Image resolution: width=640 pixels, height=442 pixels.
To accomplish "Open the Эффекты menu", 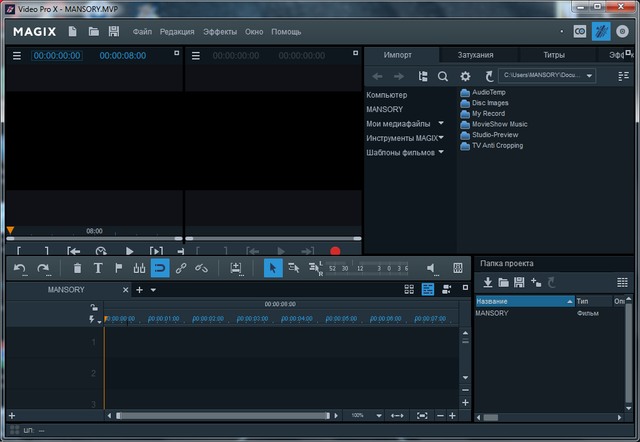I will coord(220,32).
